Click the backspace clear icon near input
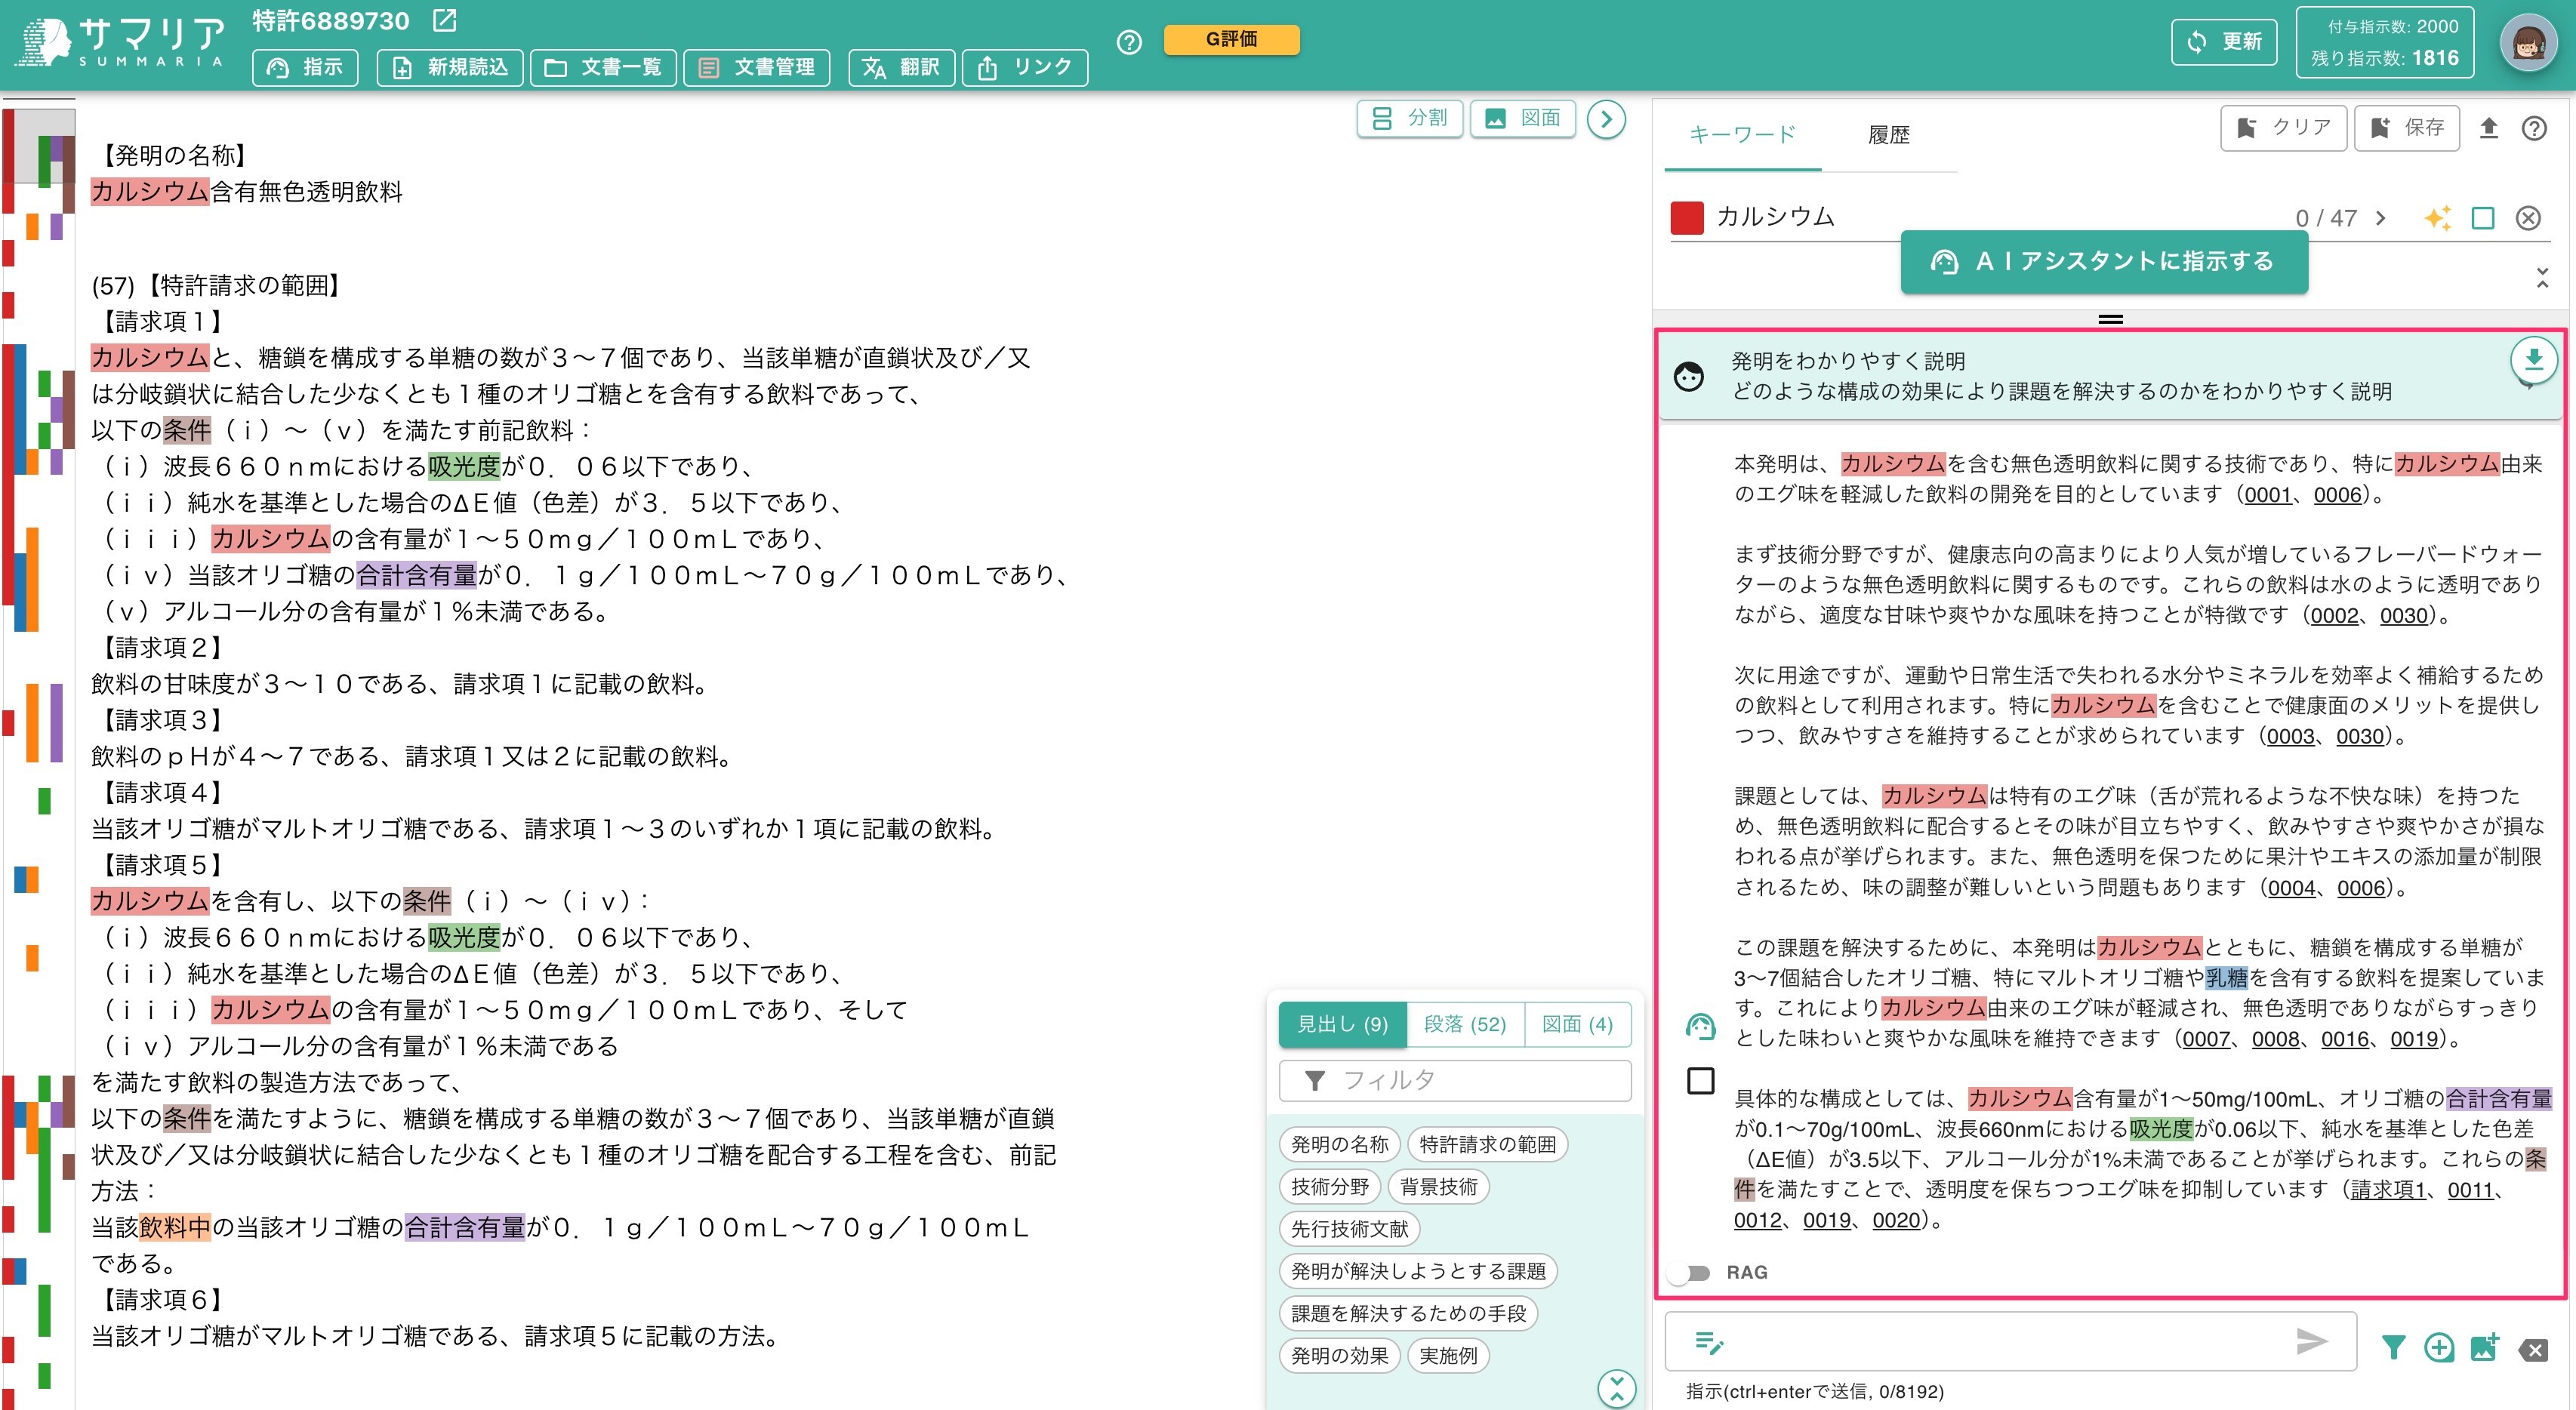 [x=2533, y=1351]
